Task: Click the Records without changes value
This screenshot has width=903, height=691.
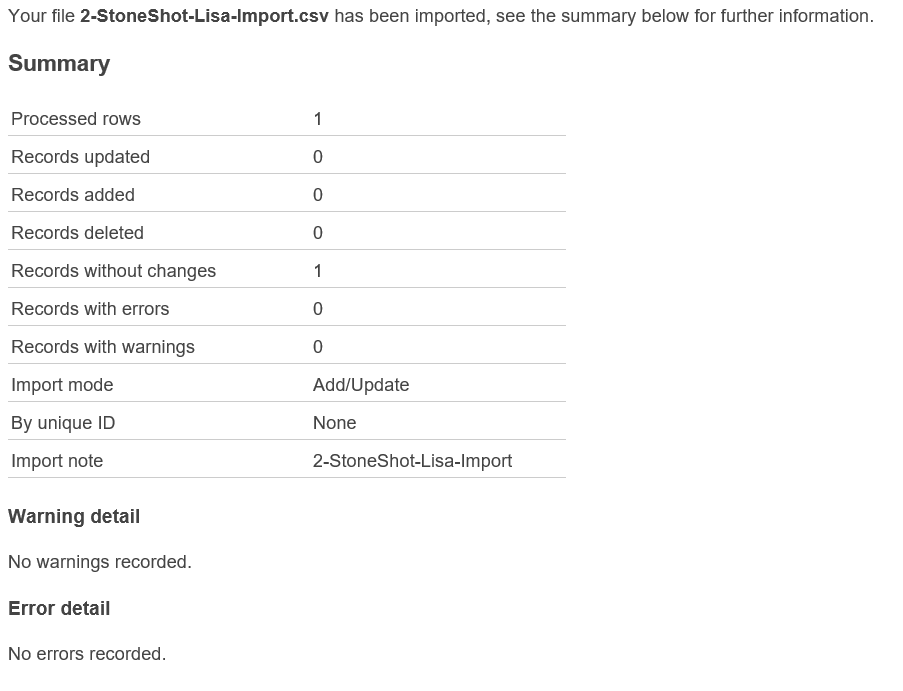Action: pos(317,271)
